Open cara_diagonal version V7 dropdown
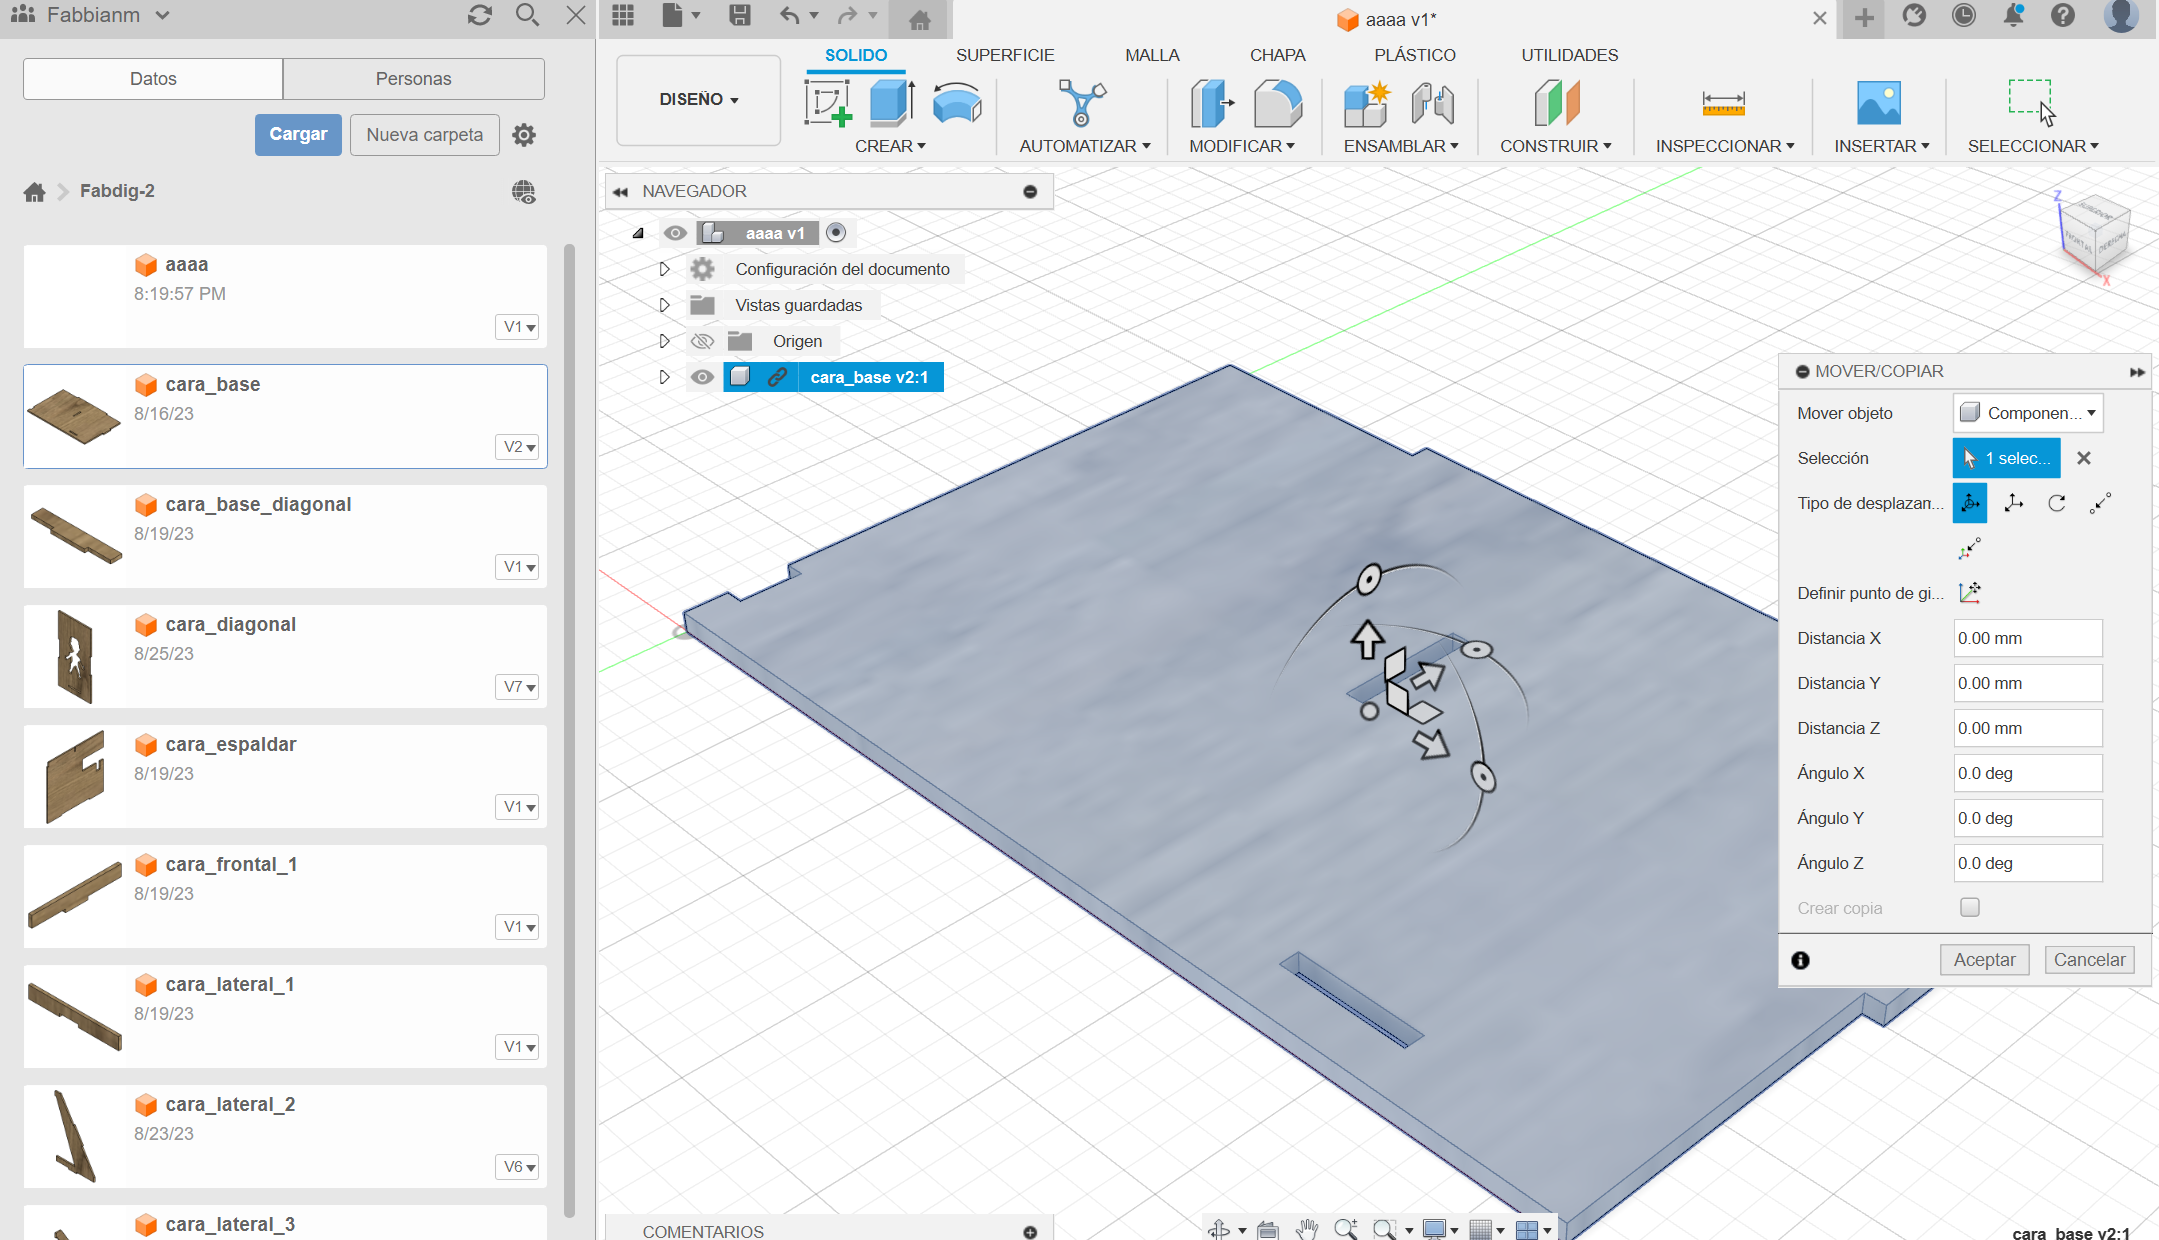Viewport: 2159px width, 1240px height. pos(518,687)
